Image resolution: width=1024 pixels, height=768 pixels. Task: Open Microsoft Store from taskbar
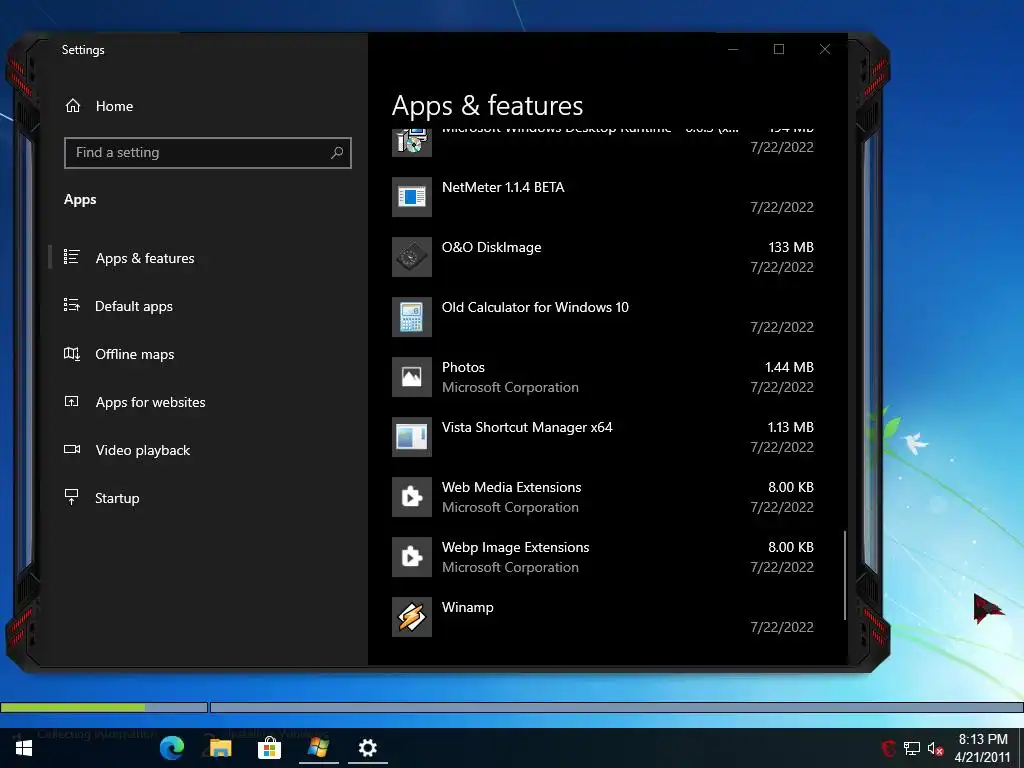pos(269,748)
